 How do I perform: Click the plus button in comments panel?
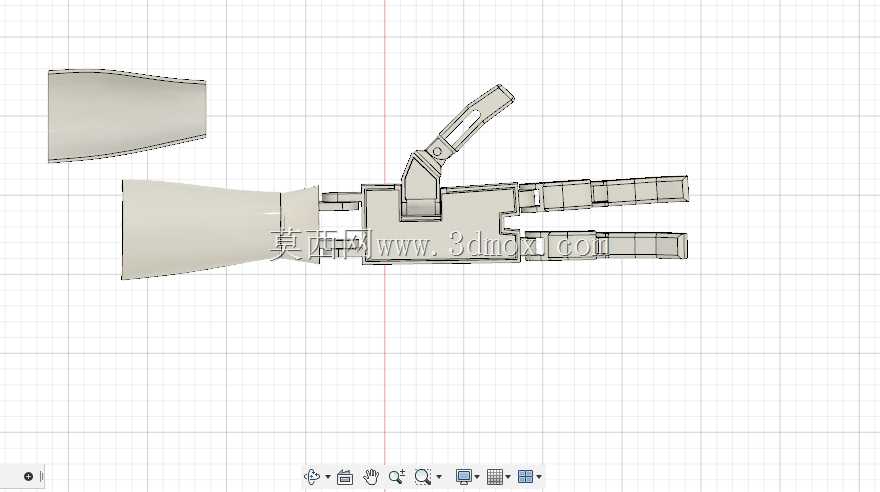click(29, 477)
